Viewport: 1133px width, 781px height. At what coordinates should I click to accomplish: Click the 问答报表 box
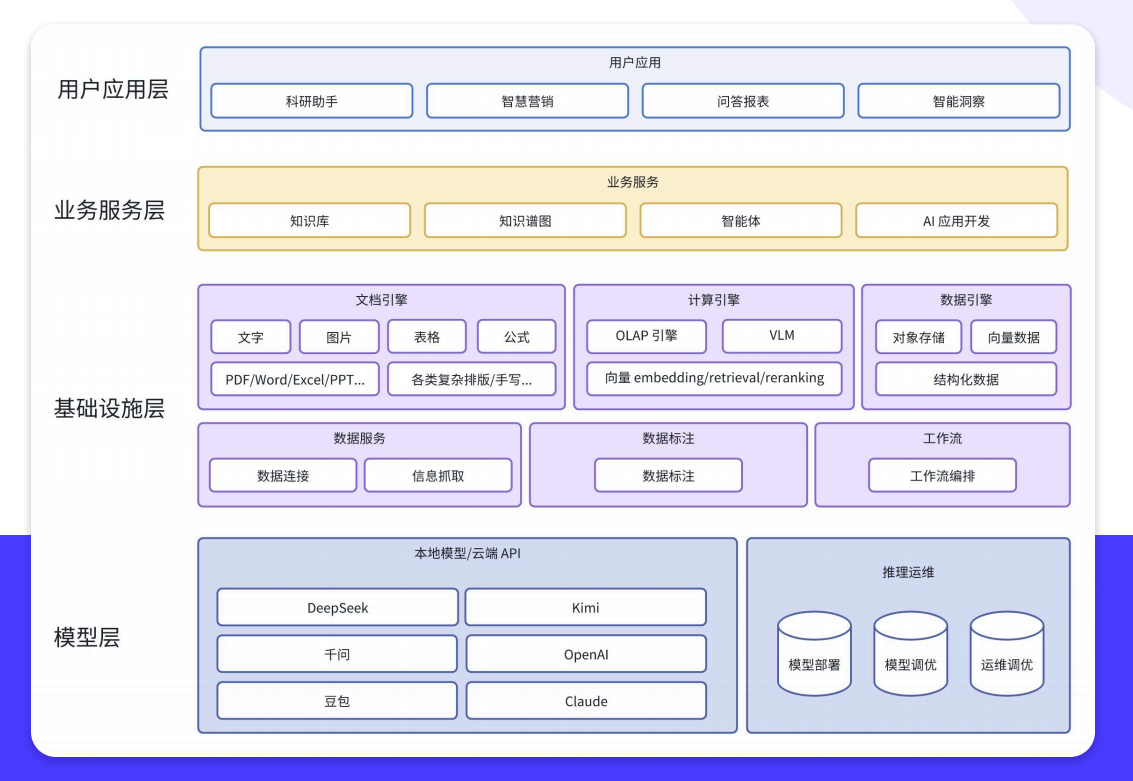point(743,101)
